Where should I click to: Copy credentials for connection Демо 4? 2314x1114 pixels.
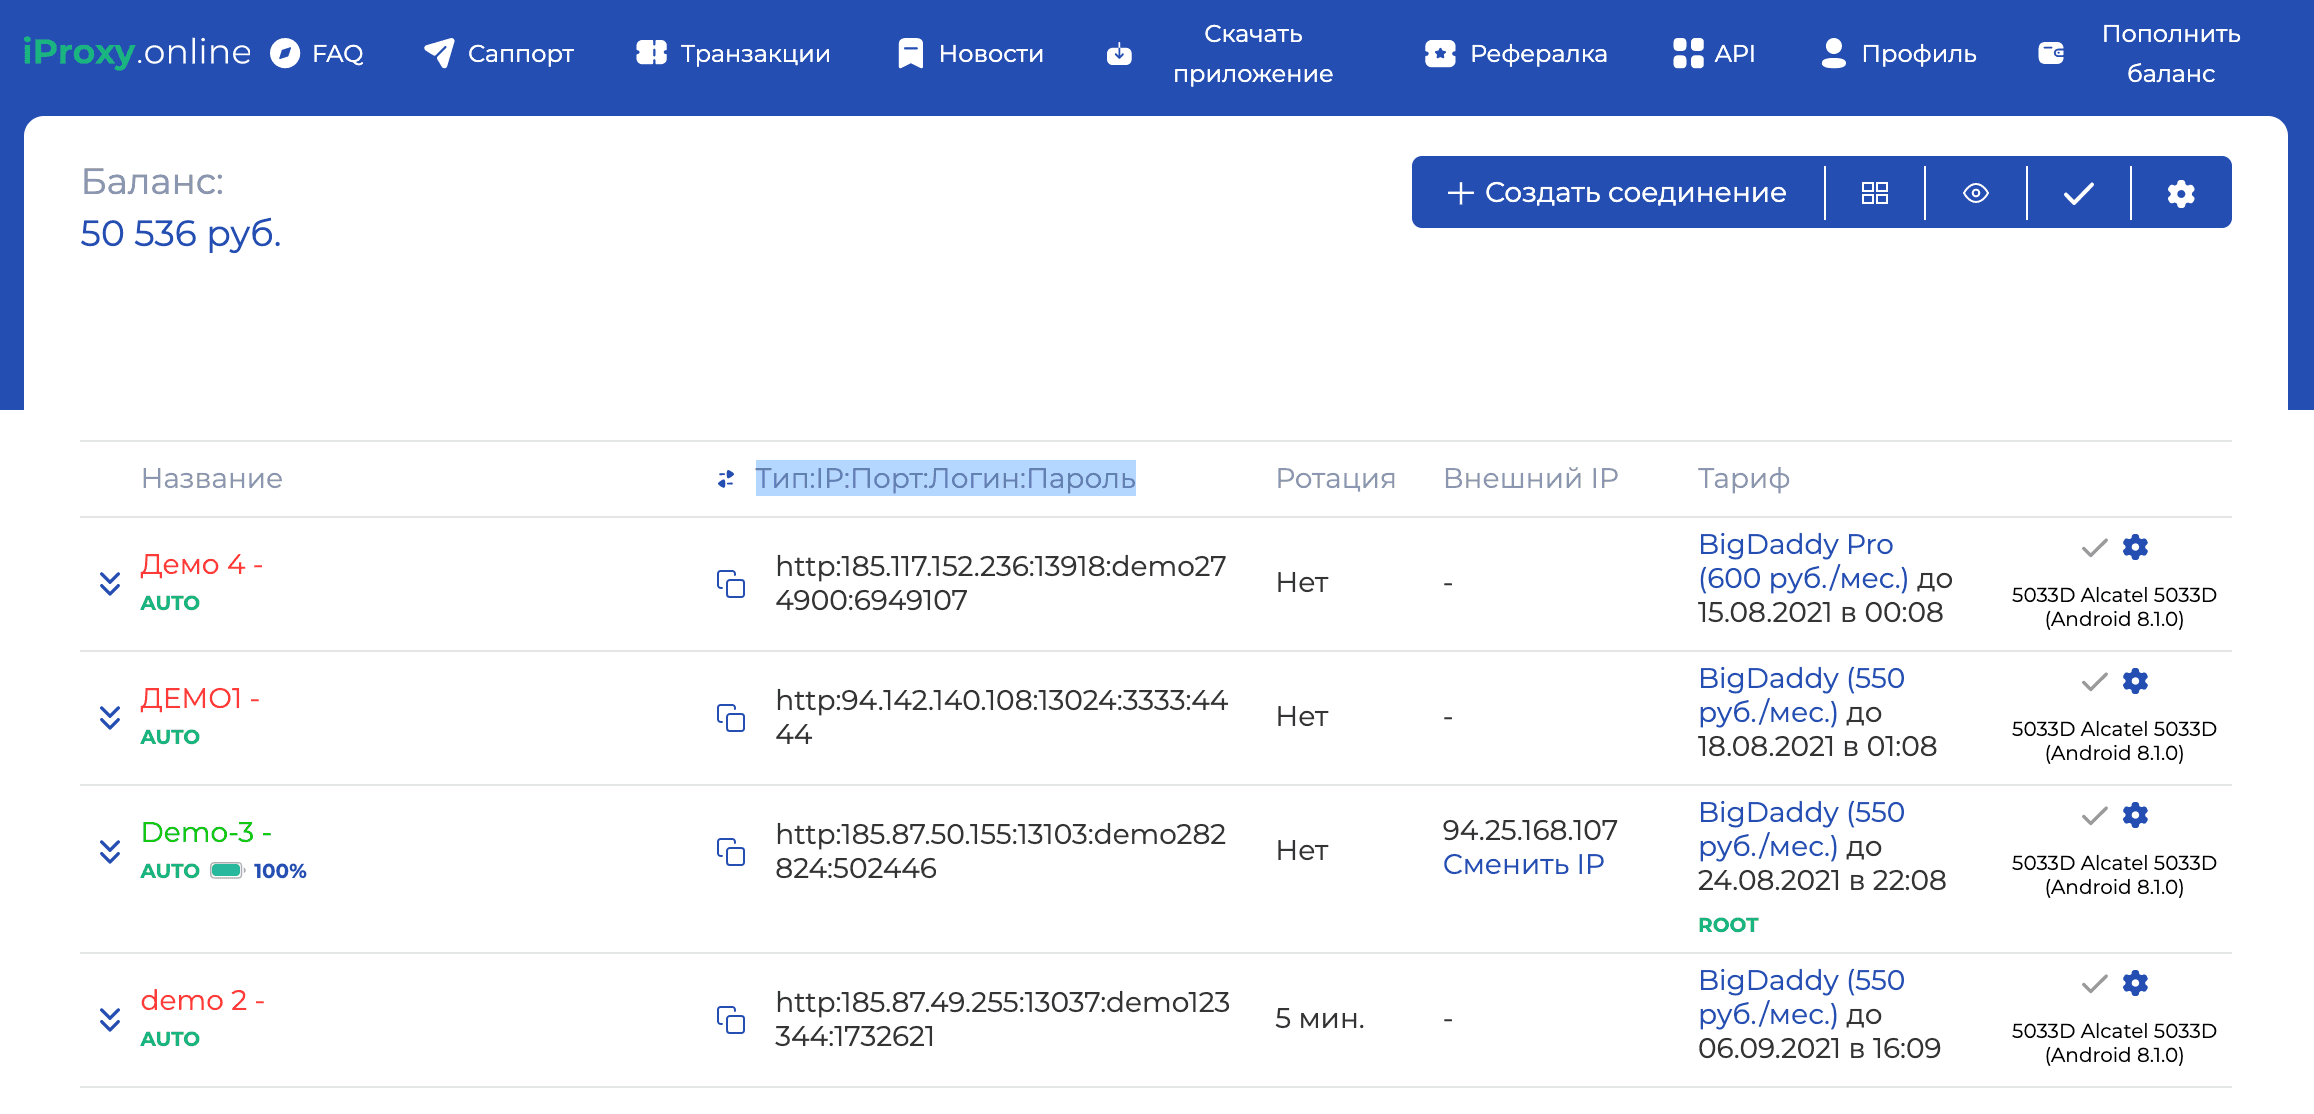pos(731,585)
